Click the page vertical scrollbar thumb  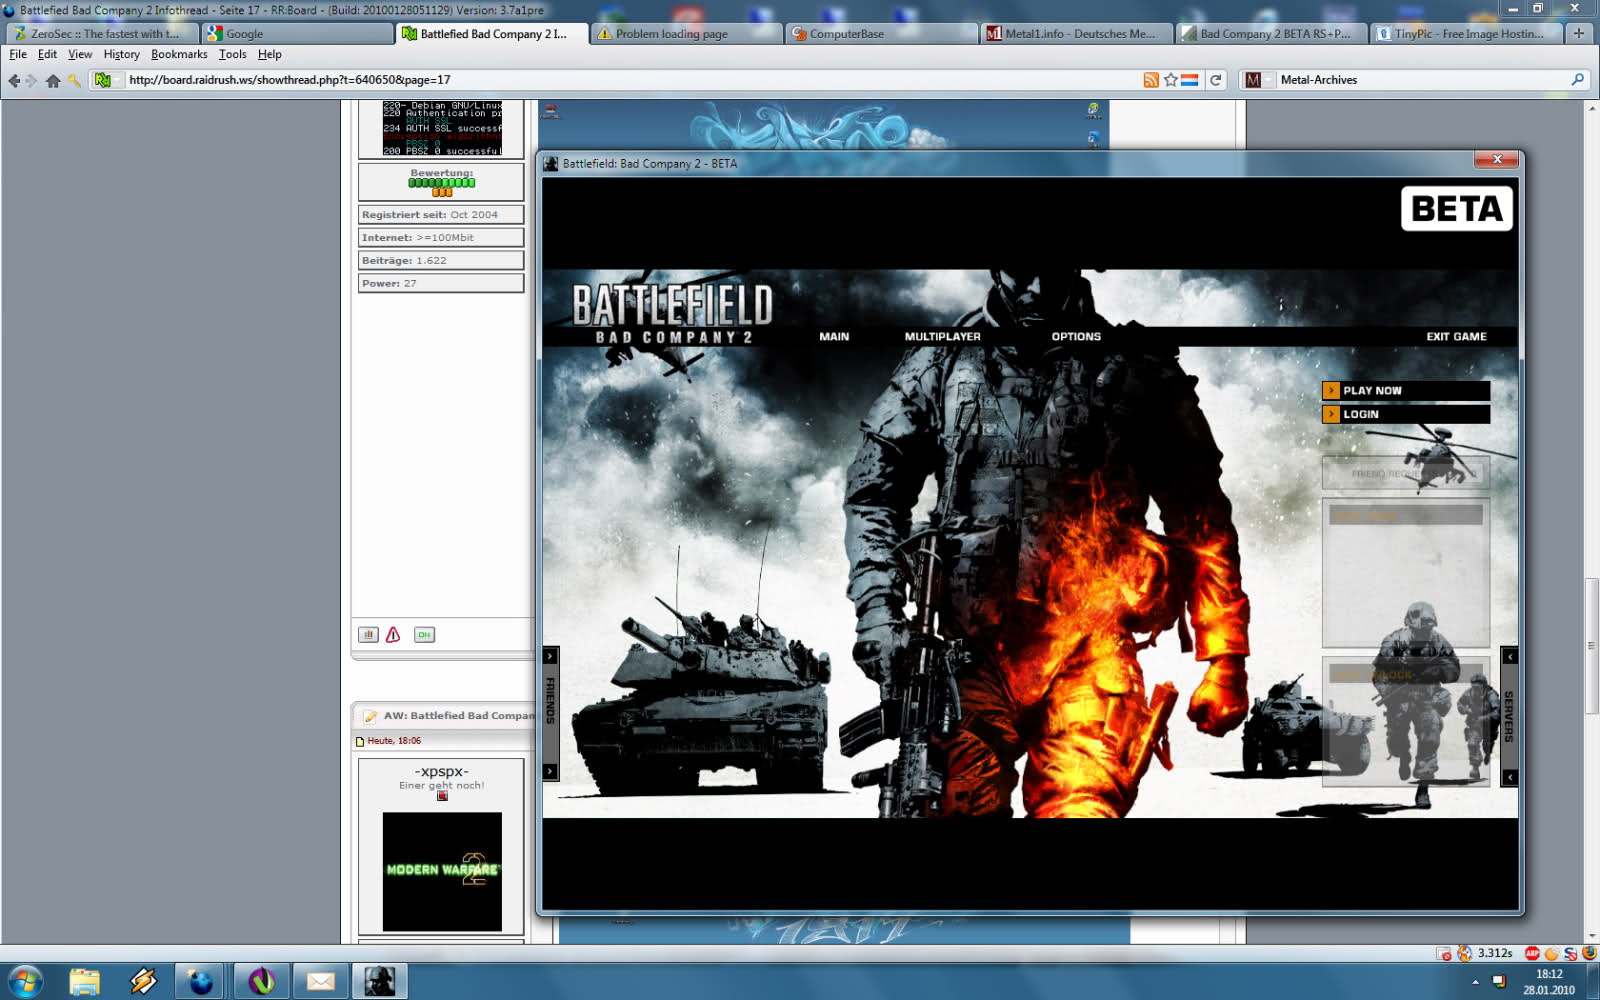[1591, 646]
